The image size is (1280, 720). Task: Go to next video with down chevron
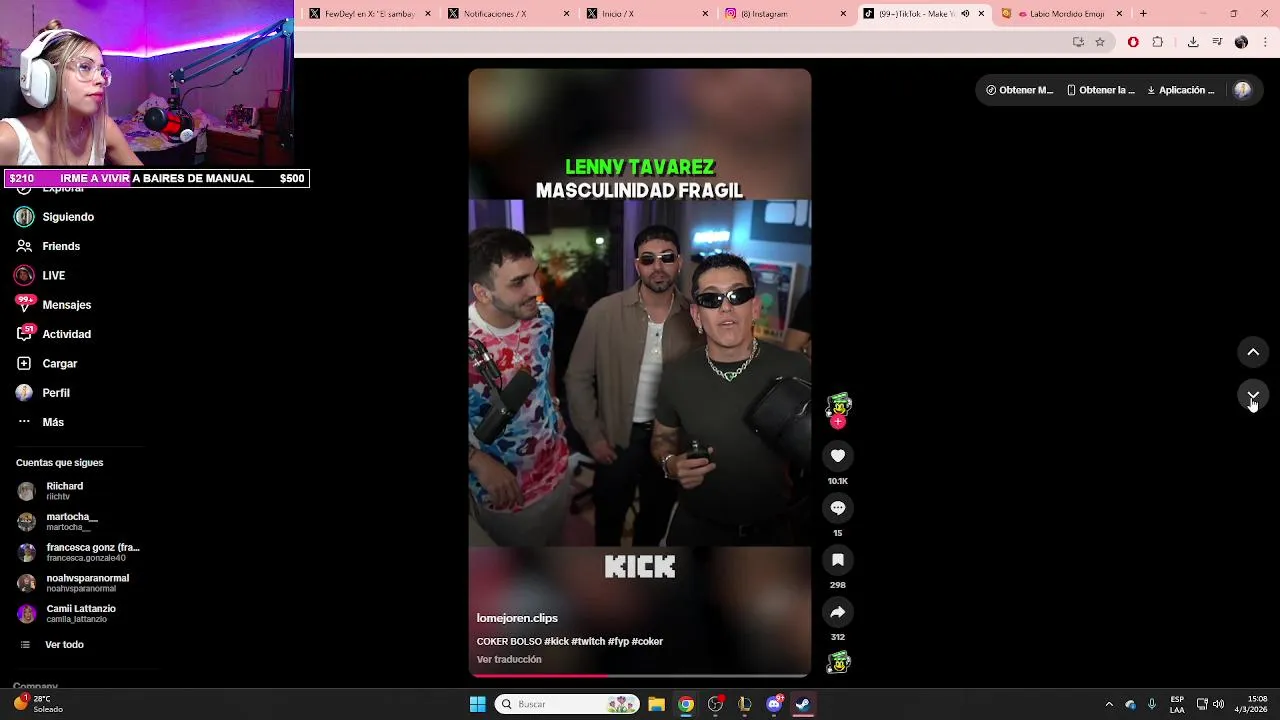pos(1253,396)
